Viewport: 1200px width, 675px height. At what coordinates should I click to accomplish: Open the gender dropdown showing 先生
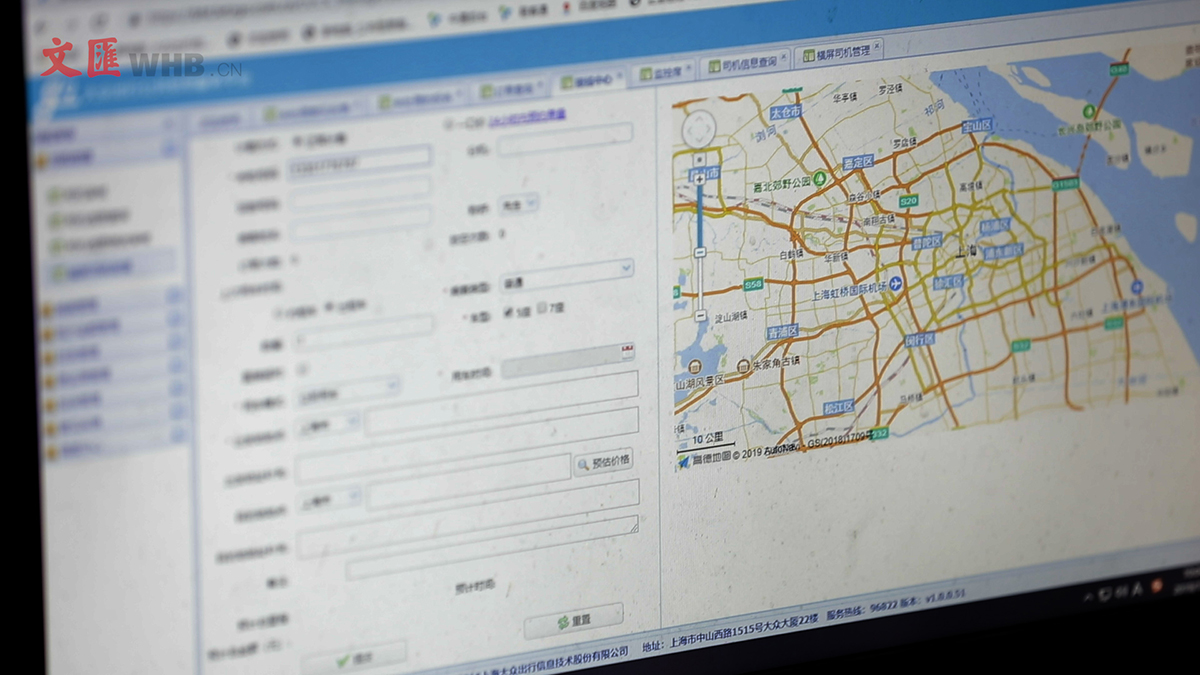tap(518, 204)
